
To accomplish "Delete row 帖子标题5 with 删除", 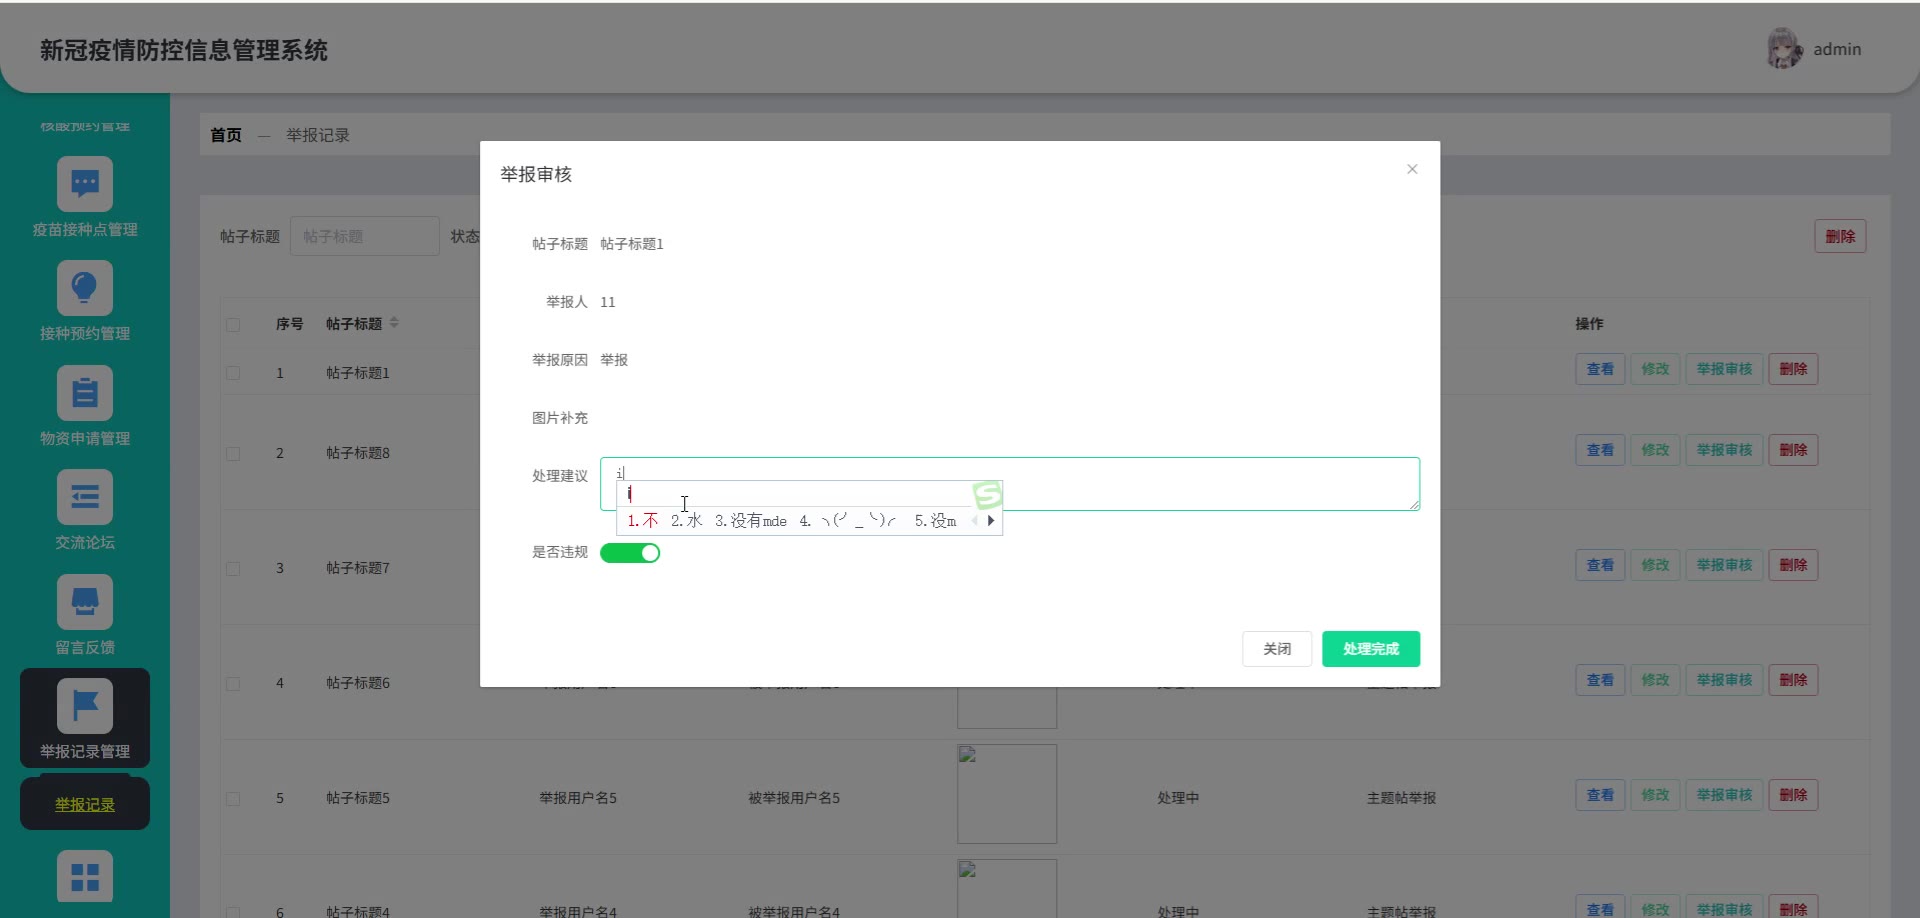I will tap(1793, 795).
